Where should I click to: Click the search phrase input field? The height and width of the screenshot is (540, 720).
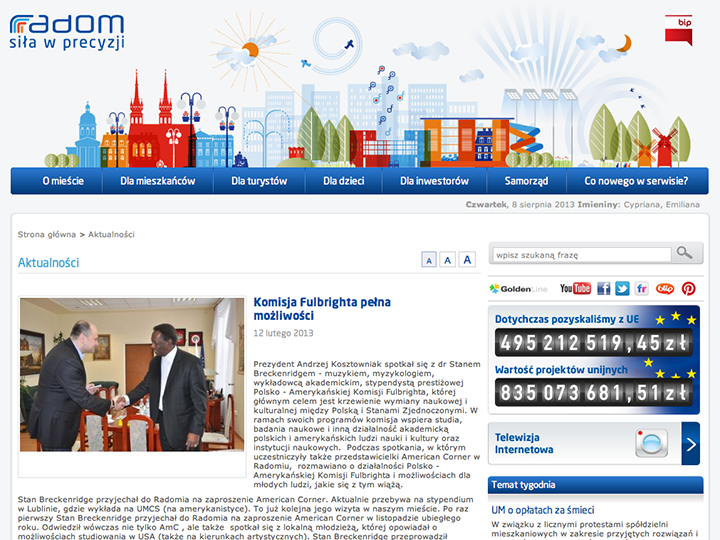click(580, 254)
